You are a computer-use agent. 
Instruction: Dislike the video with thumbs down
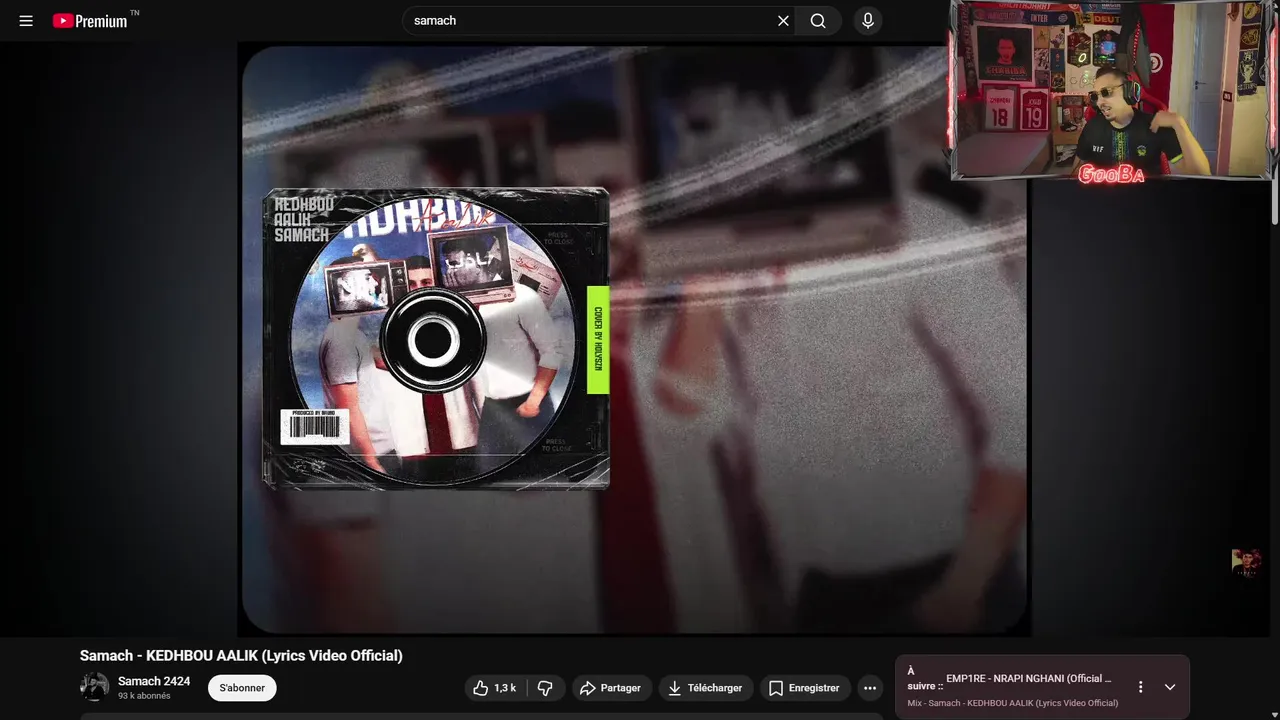click(545, 688)
